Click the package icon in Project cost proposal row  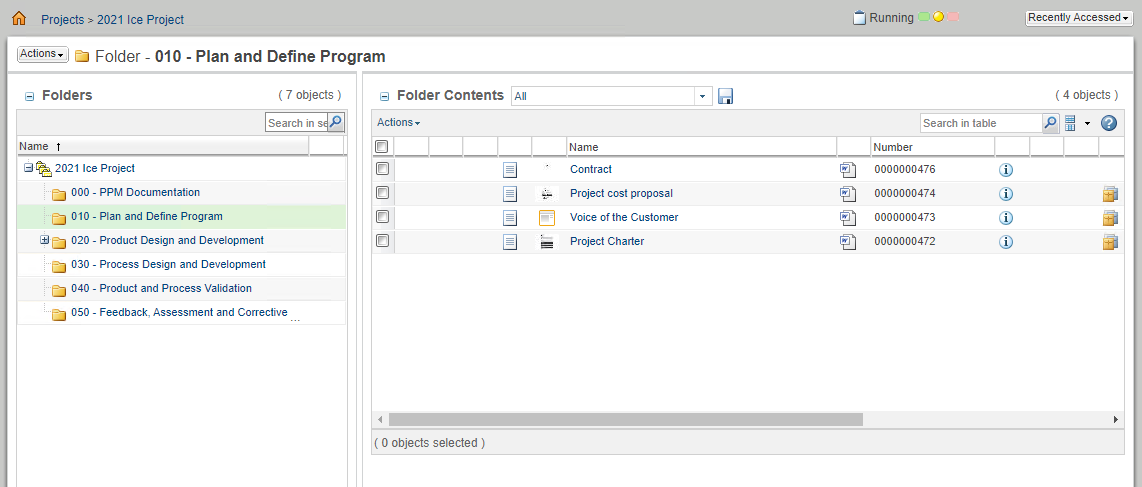tap(1110, 194)
